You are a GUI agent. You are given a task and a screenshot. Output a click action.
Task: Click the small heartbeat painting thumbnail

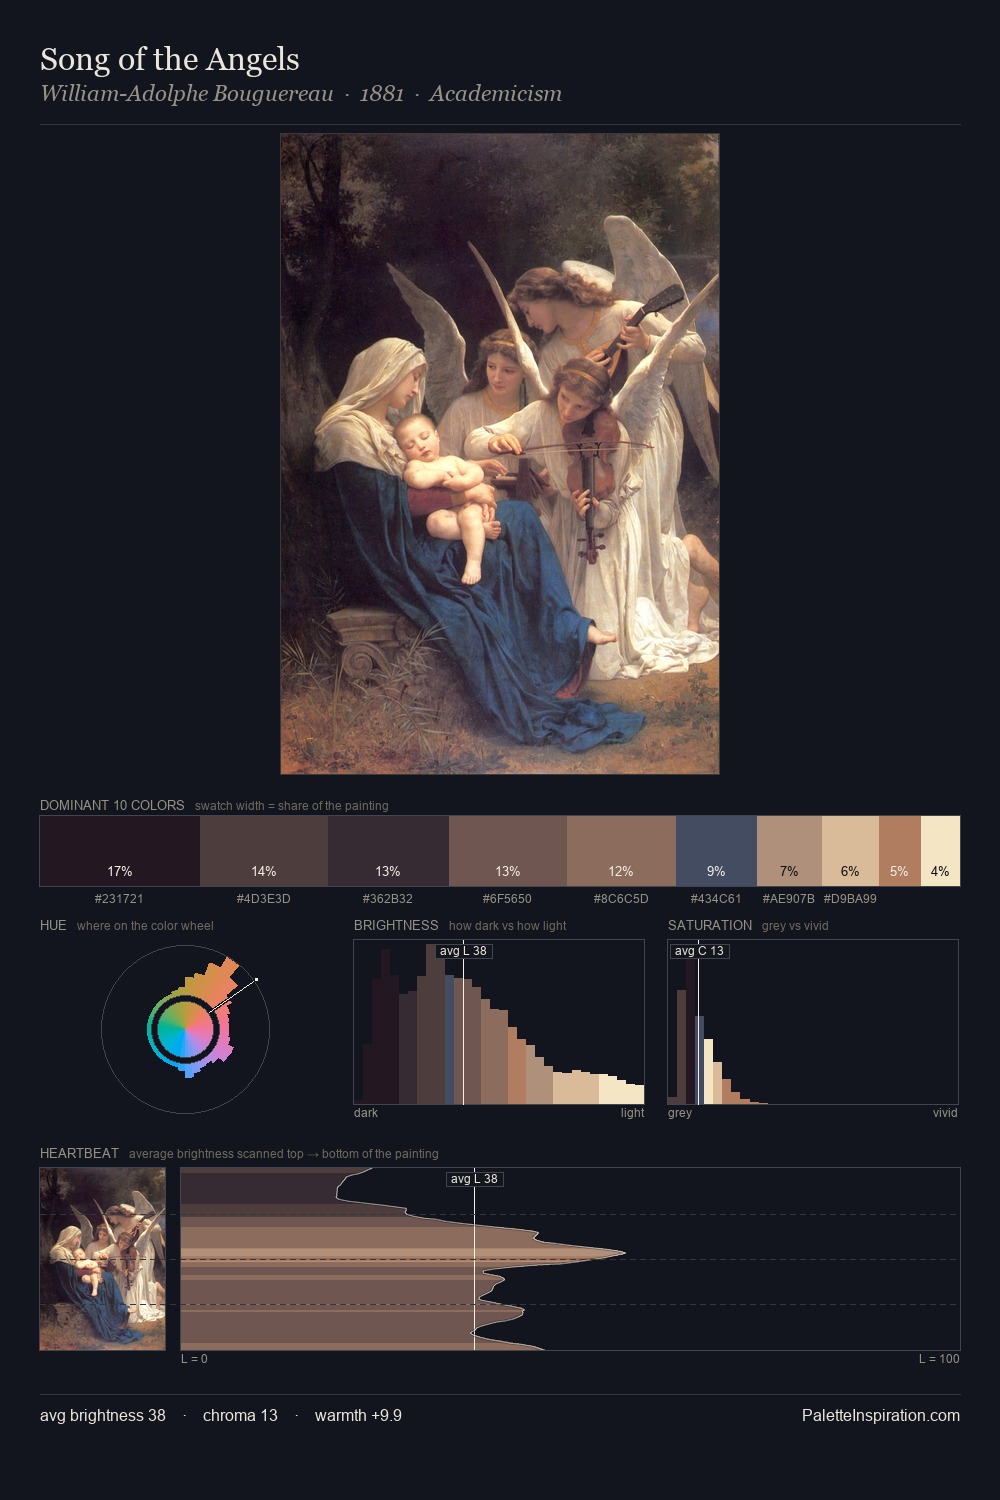pos(102,1259)
